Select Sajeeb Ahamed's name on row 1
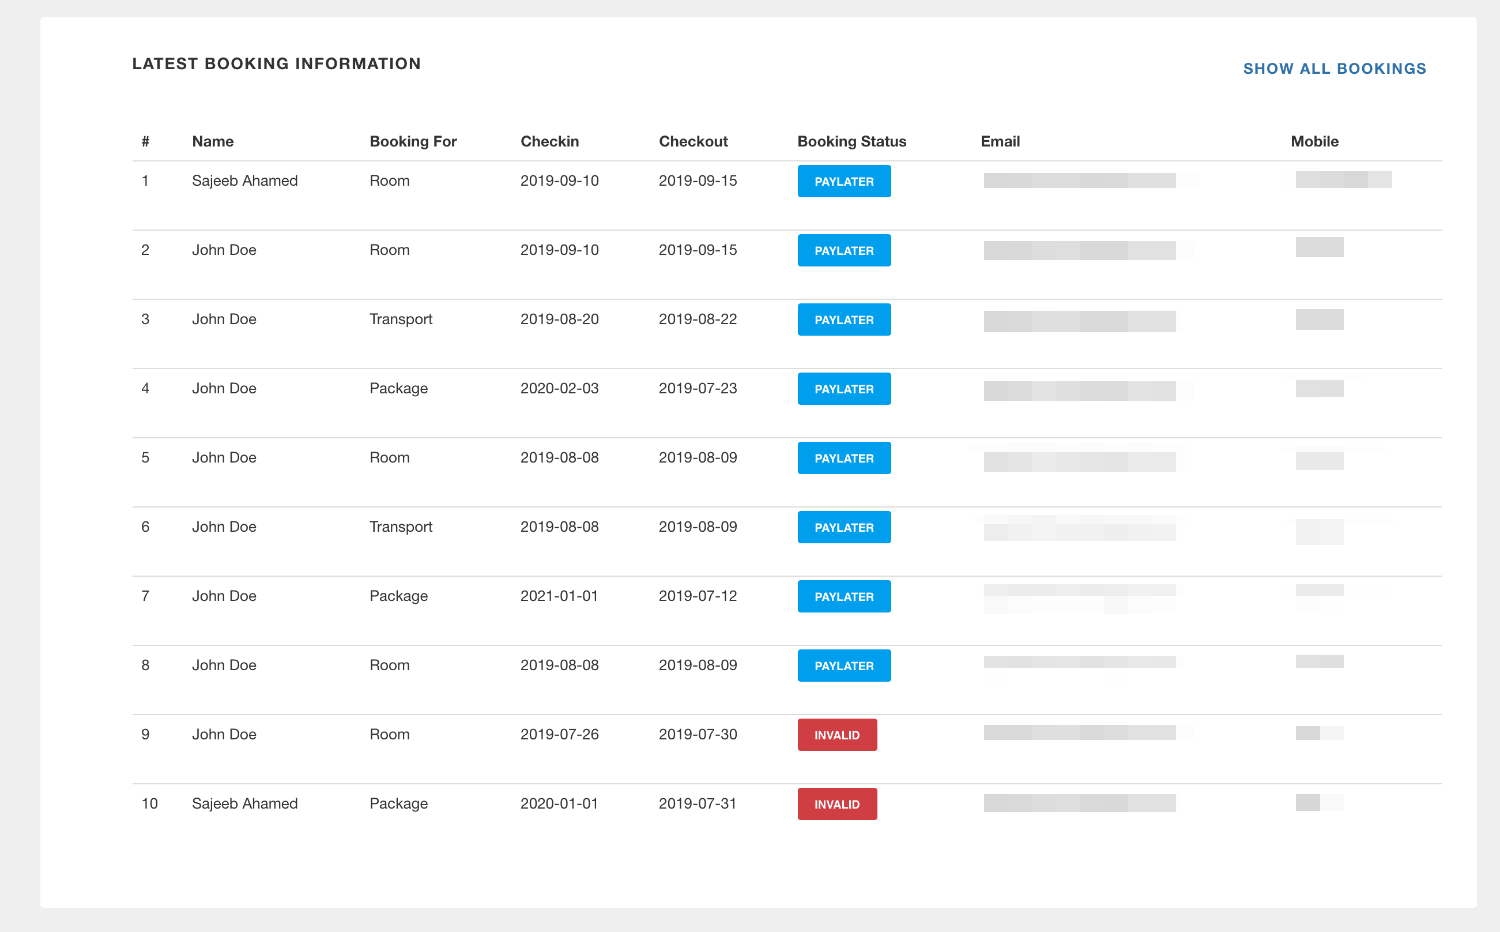 [245, 181]
